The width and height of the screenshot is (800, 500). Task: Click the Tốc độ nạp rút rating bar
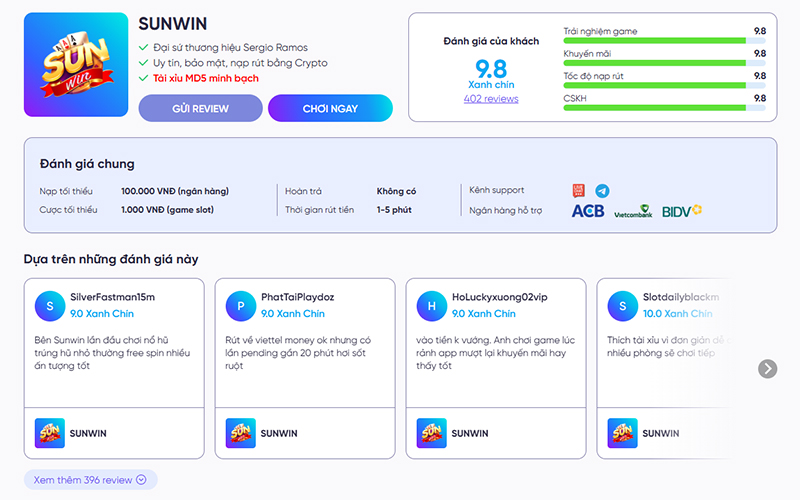tap(664, 85)
